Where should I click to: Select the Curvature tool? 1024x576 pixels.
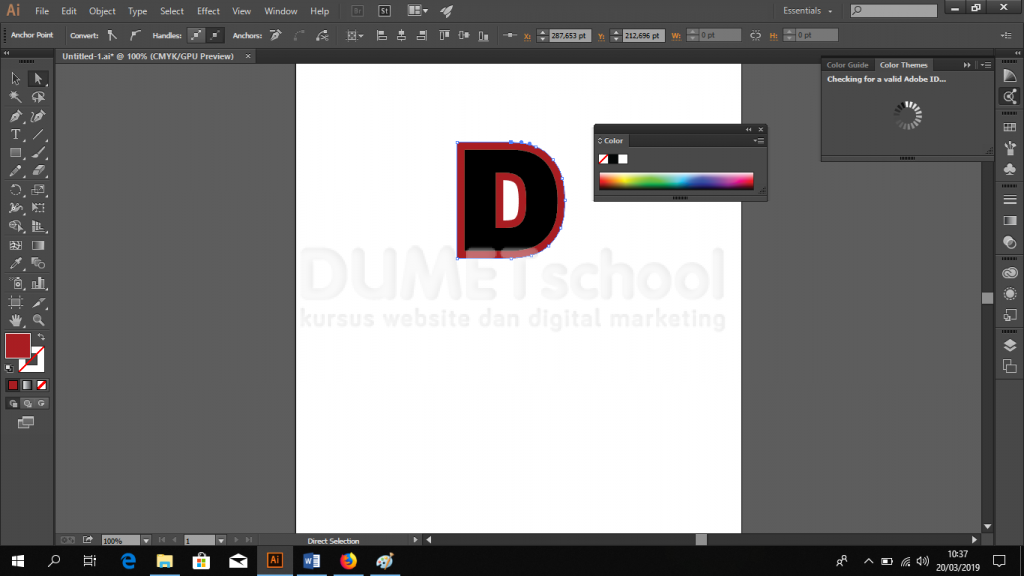[38, 116]
